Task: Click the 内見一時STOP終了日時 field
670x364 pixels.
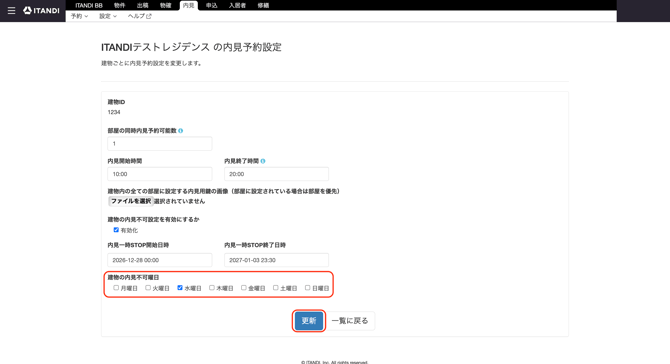Action: (276, 260)
